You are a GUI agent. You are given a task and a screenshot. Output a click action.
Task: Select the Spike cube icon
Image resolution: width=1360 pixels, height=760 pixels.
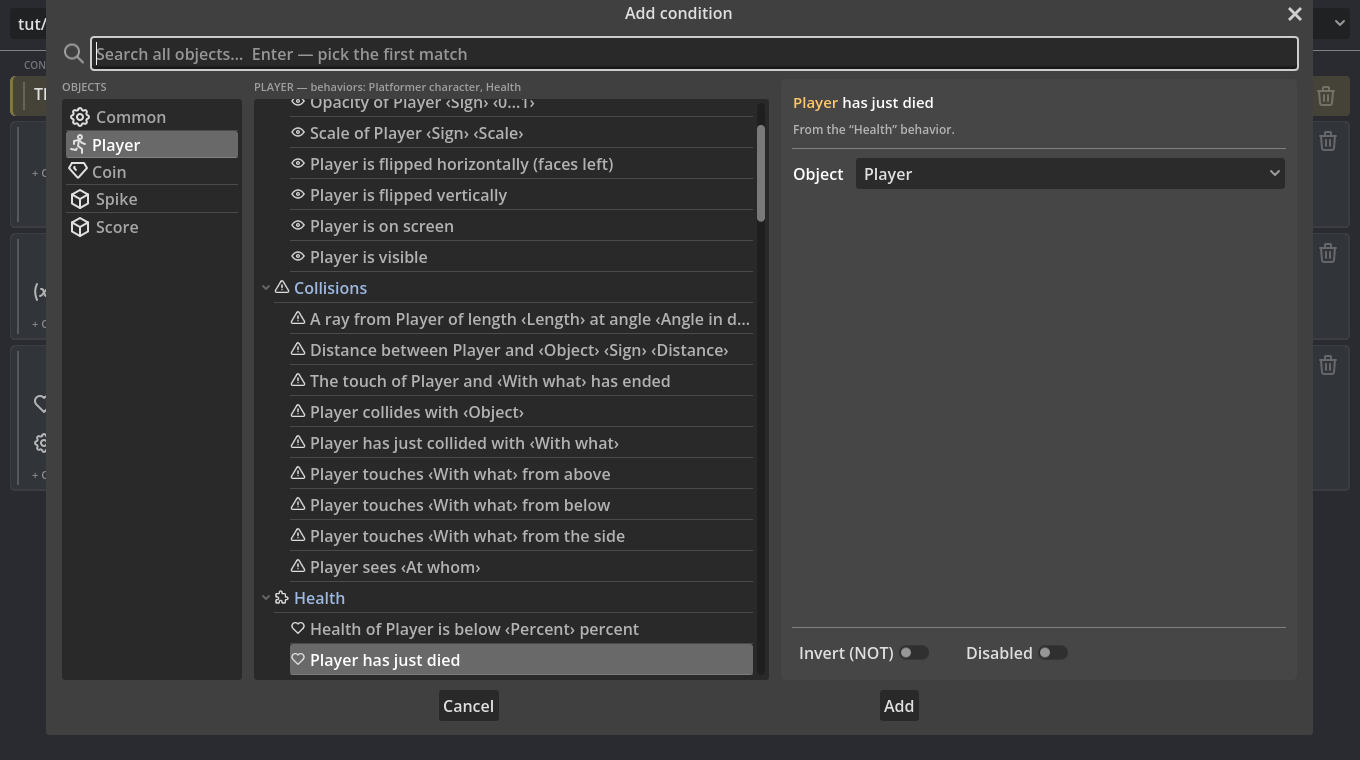80,199
